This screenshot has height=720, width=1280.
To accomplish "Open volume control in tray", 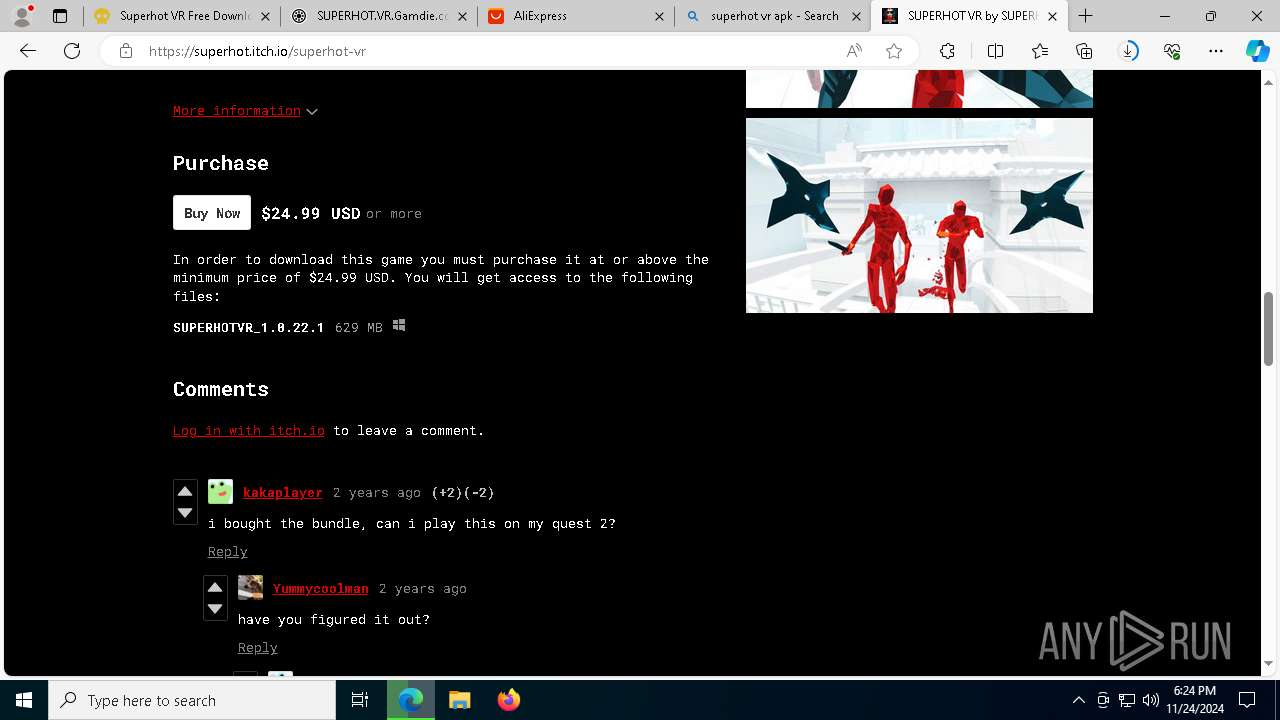I will [1151, 700].
